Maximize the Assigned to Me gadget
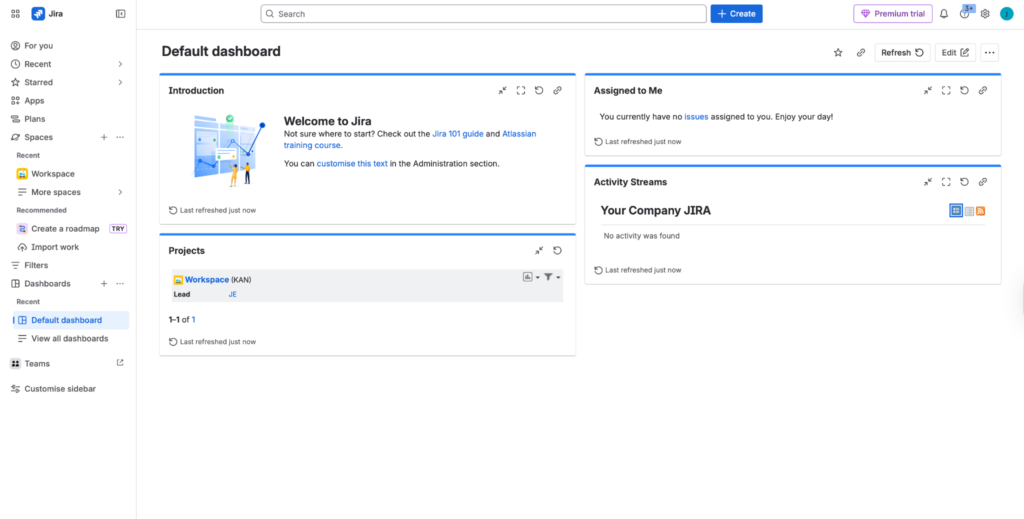This screenshot has height=519, width=1024. (946, 91)
